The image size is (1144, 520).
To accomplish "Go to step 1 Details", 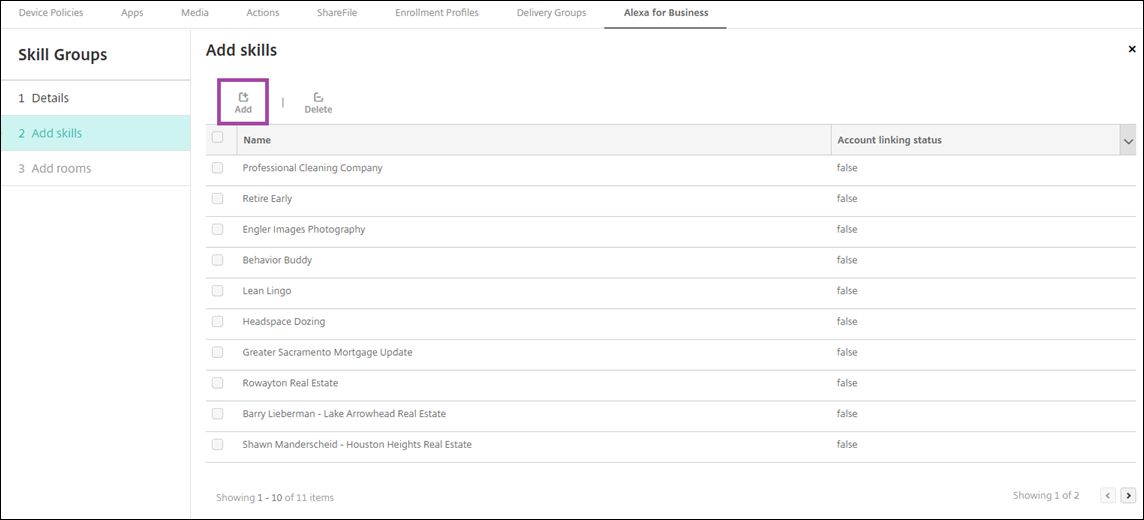I will 96,98.
